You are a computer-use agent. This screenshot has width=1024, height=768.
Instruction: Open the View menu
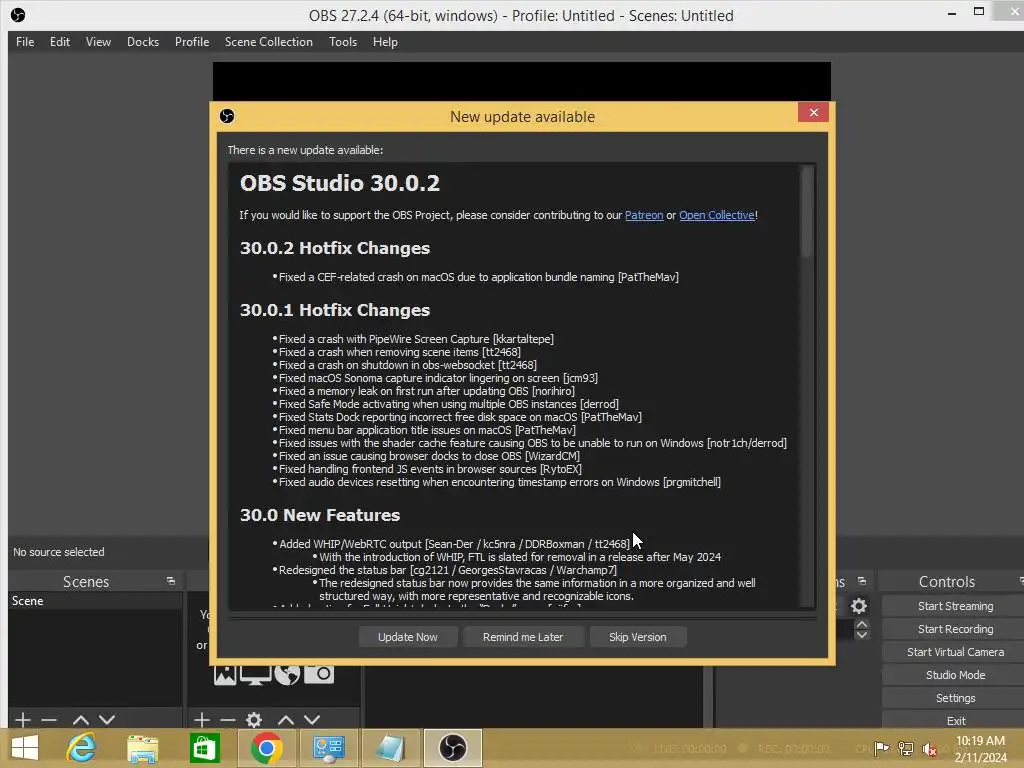98,42
